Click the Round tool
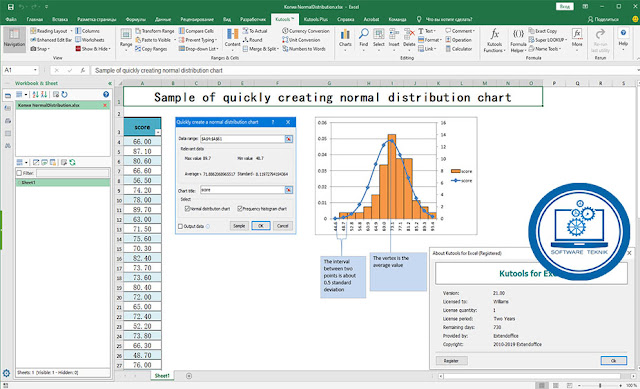The height and width of the screenshot is (389, 640). 252,40
